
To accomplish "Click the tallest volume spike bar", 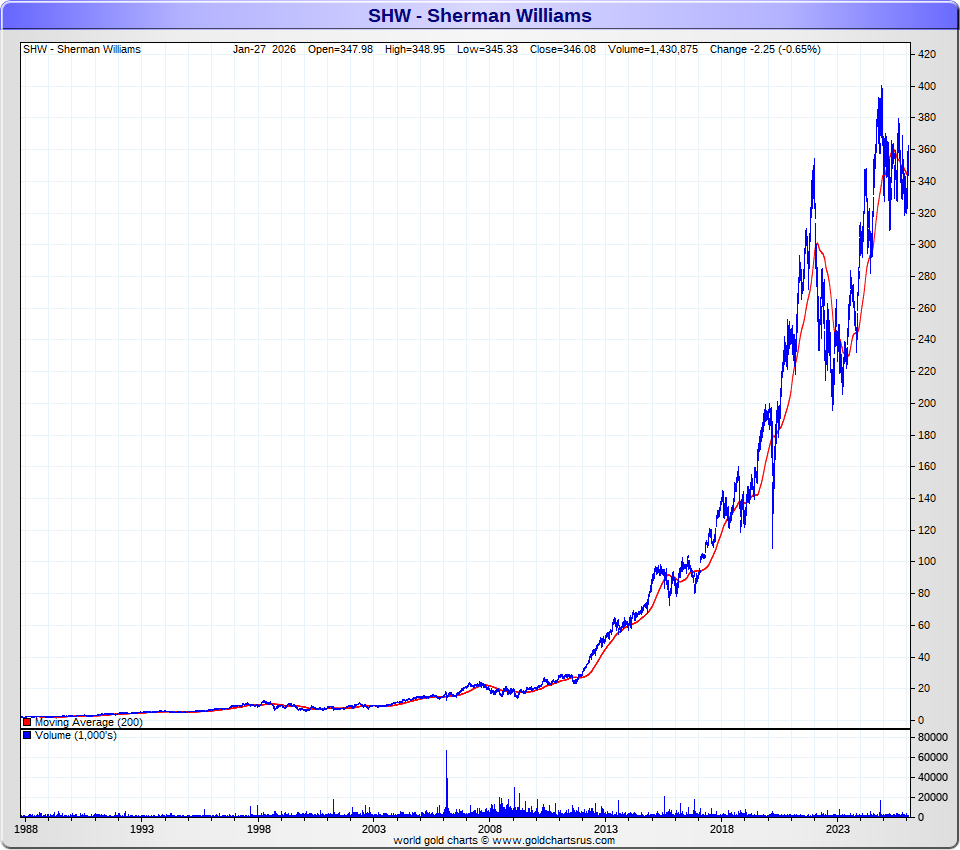I will (446, 780).
